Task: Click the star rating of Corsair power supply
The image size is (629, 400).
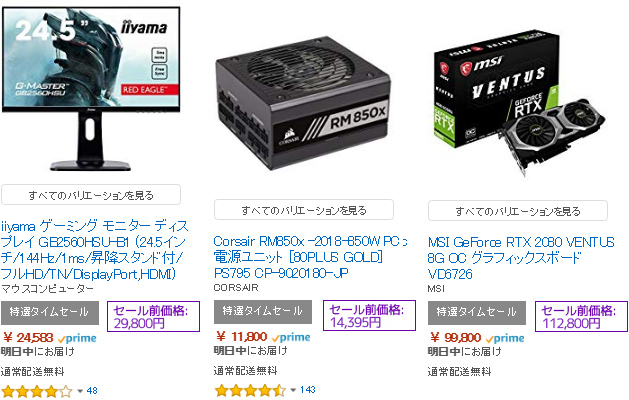Action: click(250, 390)
